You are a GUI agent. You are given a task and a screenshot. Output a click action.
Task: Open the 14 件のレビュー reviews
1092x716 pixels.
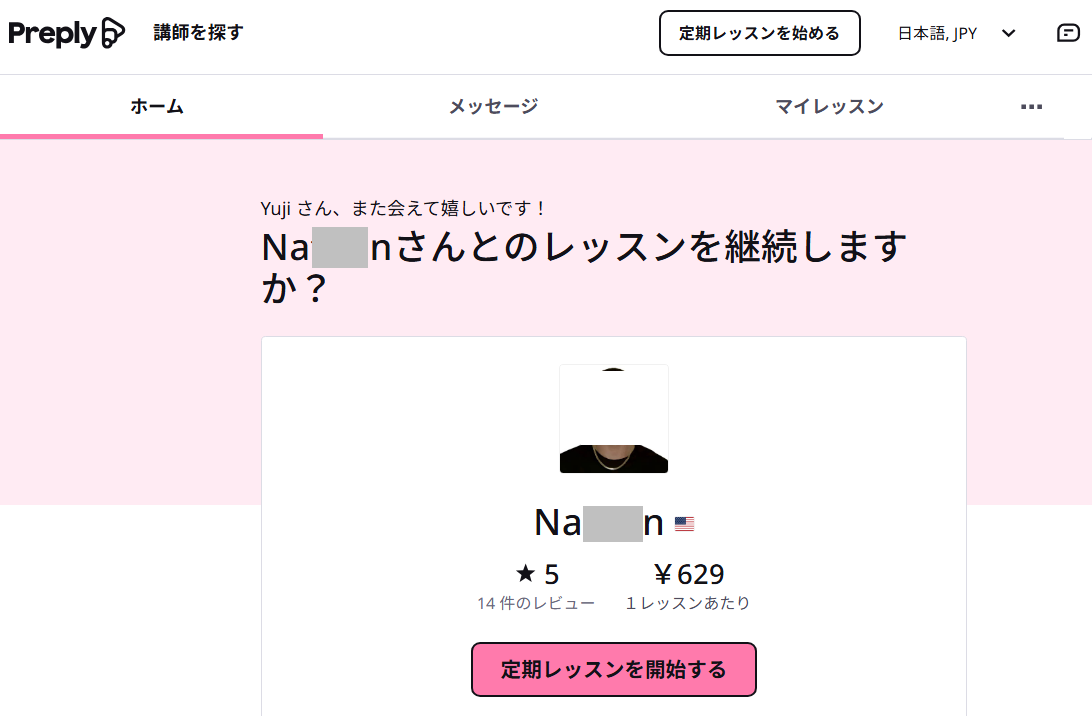[x=536, y=603]
